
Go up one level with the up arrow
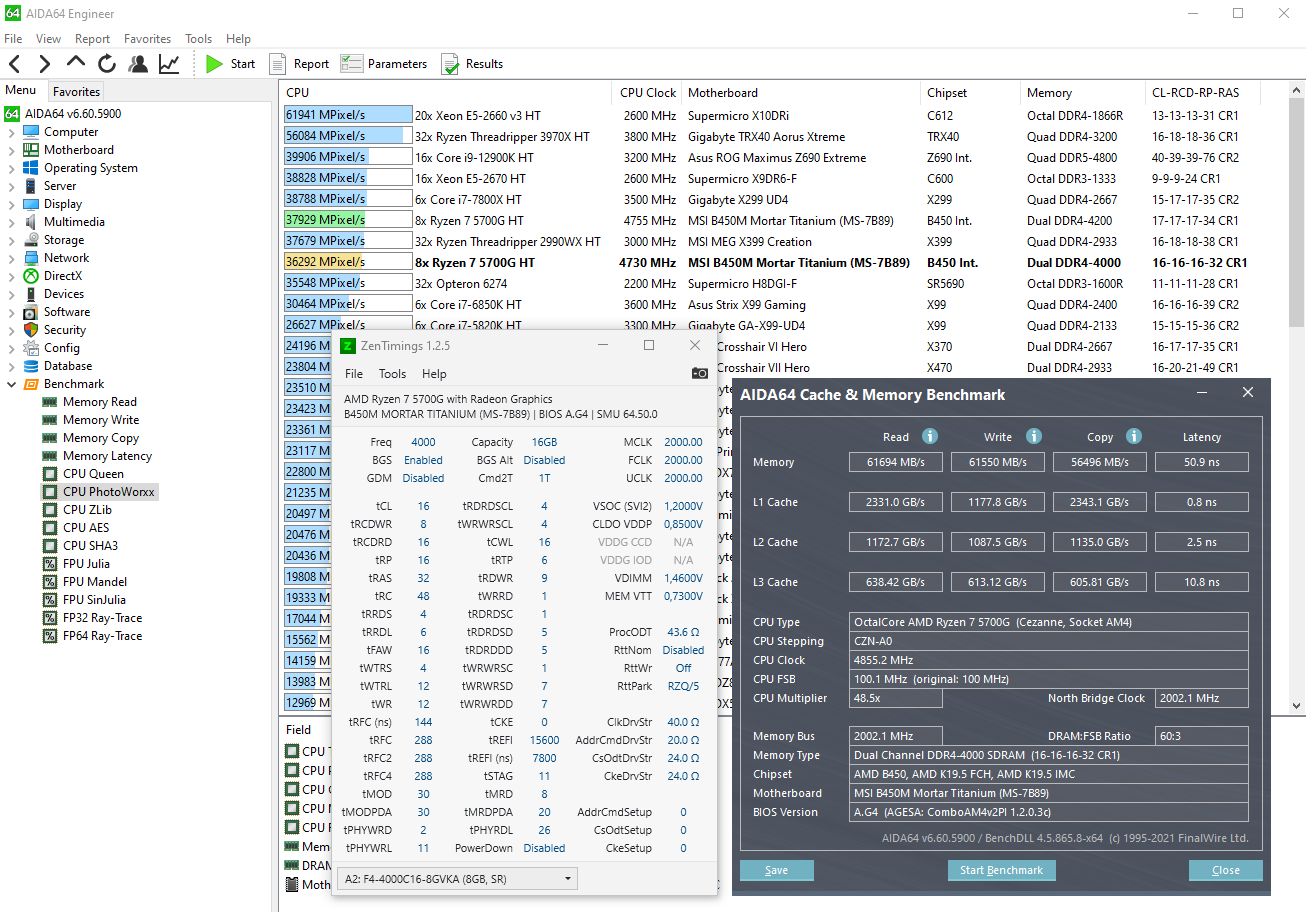[76, 64]
